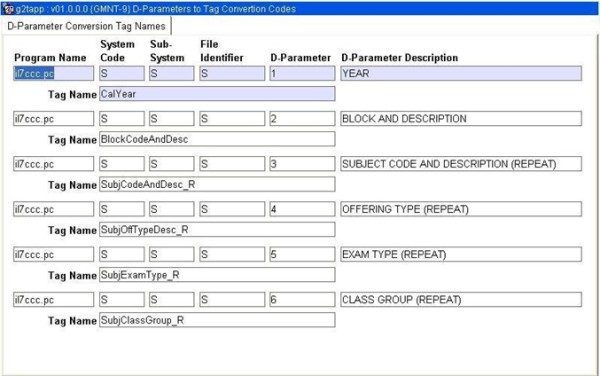Click the D-Parameter field containing 2

tap(302, 119)
